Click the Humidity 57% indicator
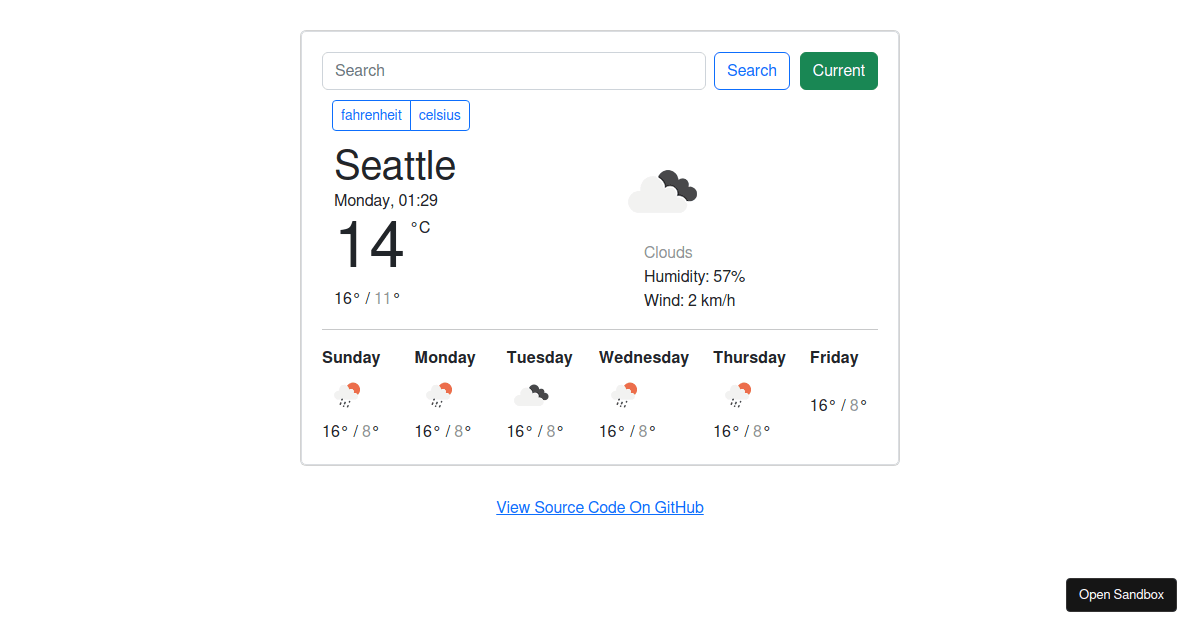 [695, 276]
